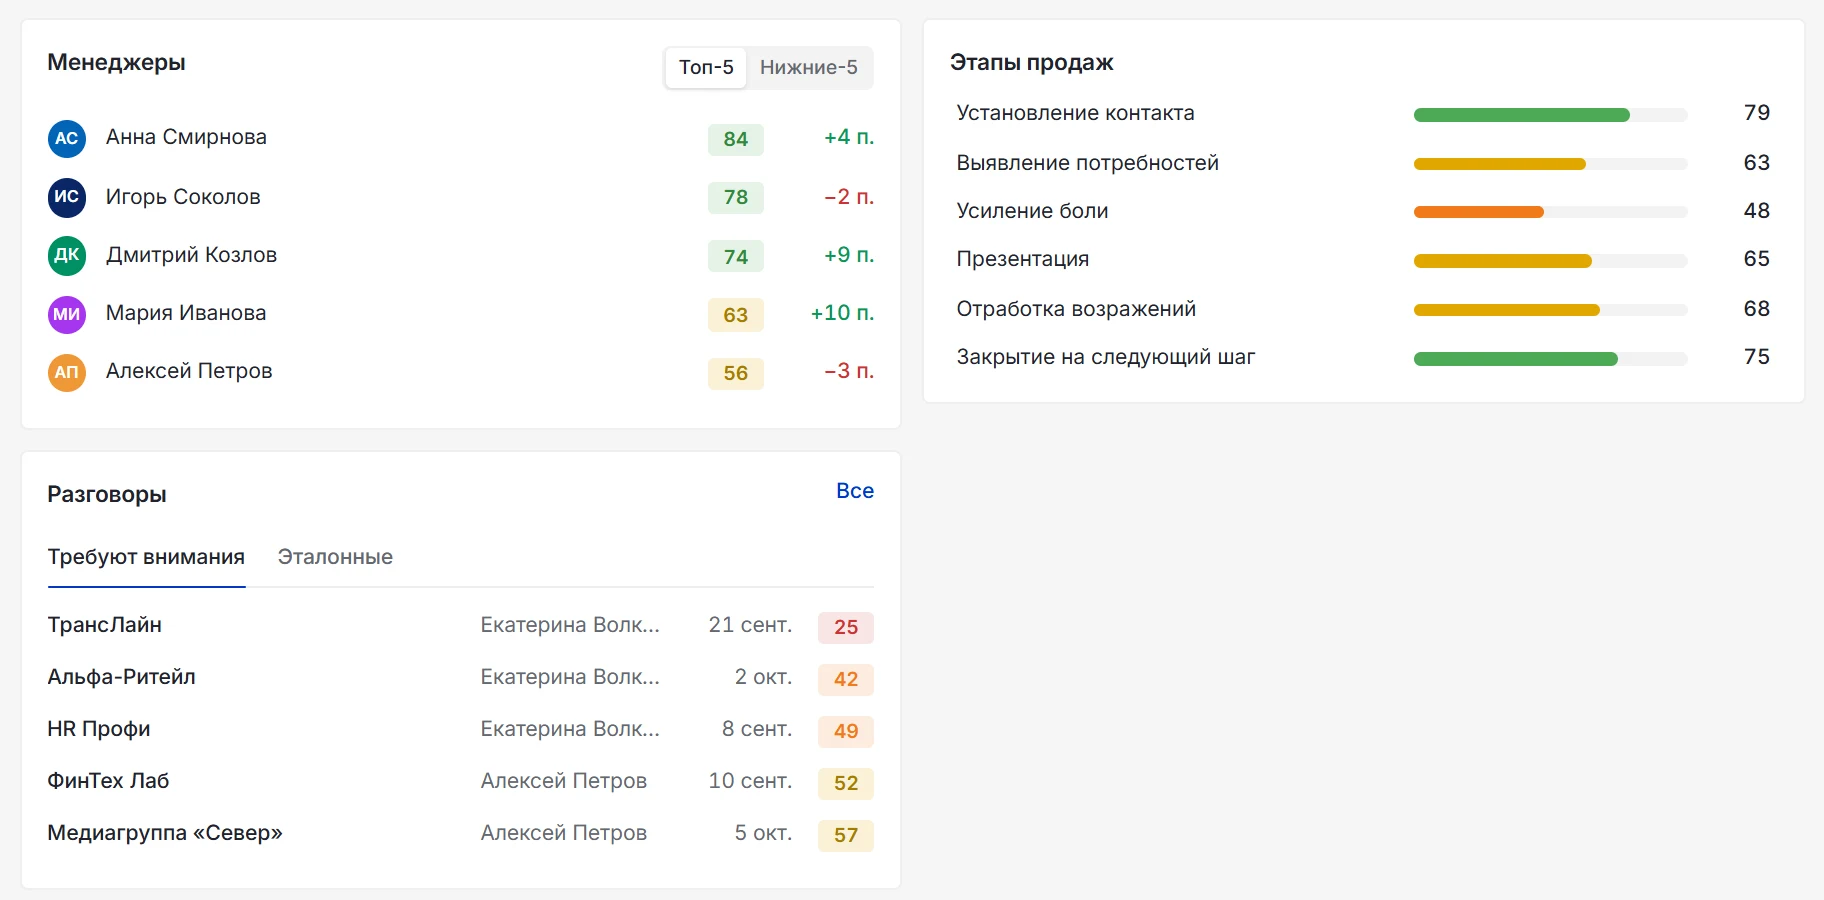The image size is (1824, 900).
Task: Click the −3 п. change value
Action: (849, 371)
